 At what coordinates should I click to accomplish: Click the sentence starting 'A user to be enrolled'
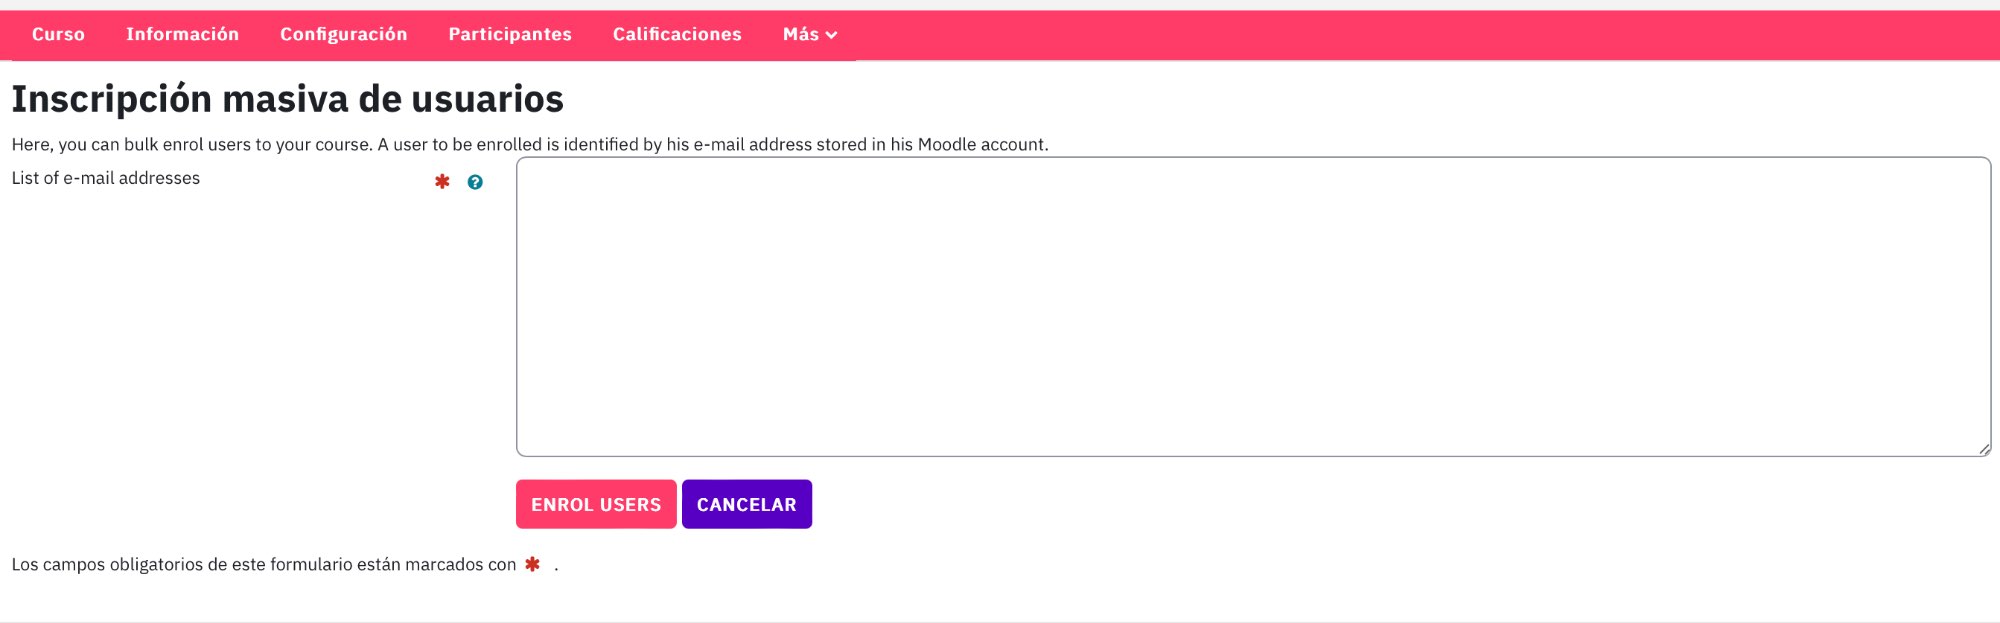point(713,144)
